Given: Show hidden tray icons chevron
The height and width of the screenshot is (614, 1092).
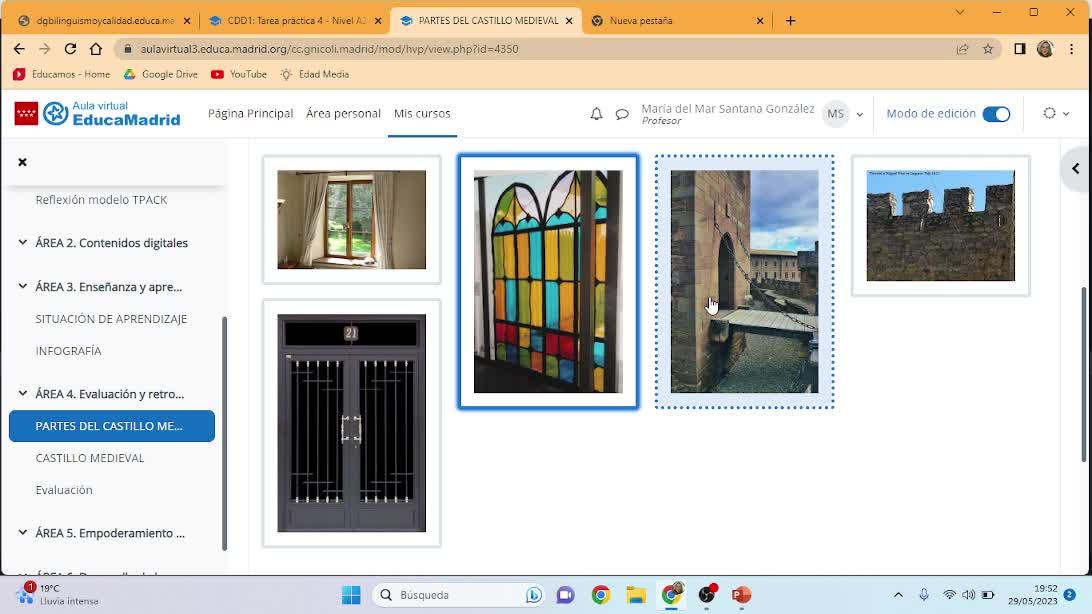Looking at the screenshot, I should pos(898,595).
